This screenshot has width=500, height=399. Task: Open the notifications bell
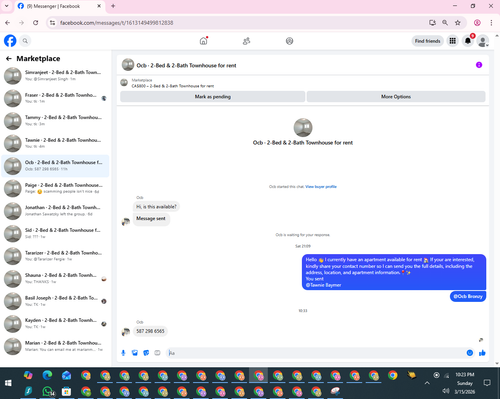pos(468,41)
